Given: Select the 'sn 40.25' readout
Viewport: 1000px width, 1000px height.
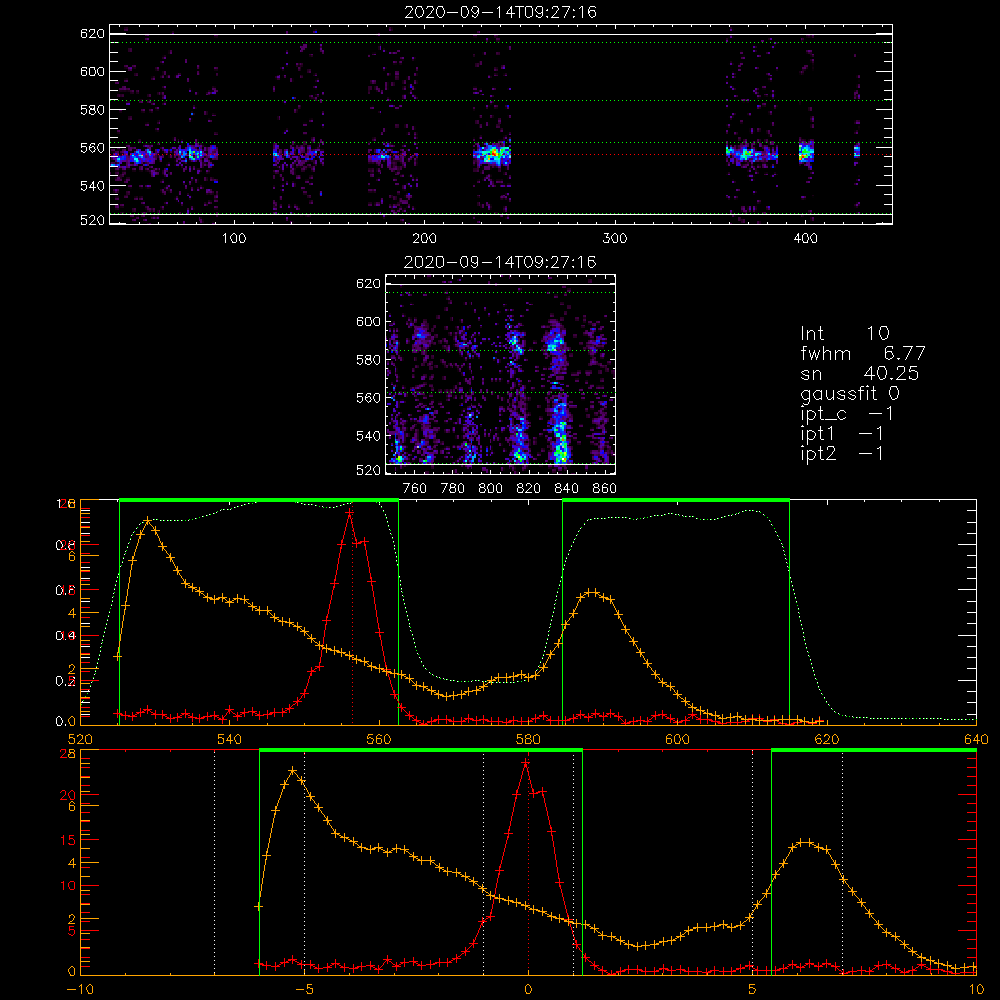Looking at the screenshot, I should [859, 373].
